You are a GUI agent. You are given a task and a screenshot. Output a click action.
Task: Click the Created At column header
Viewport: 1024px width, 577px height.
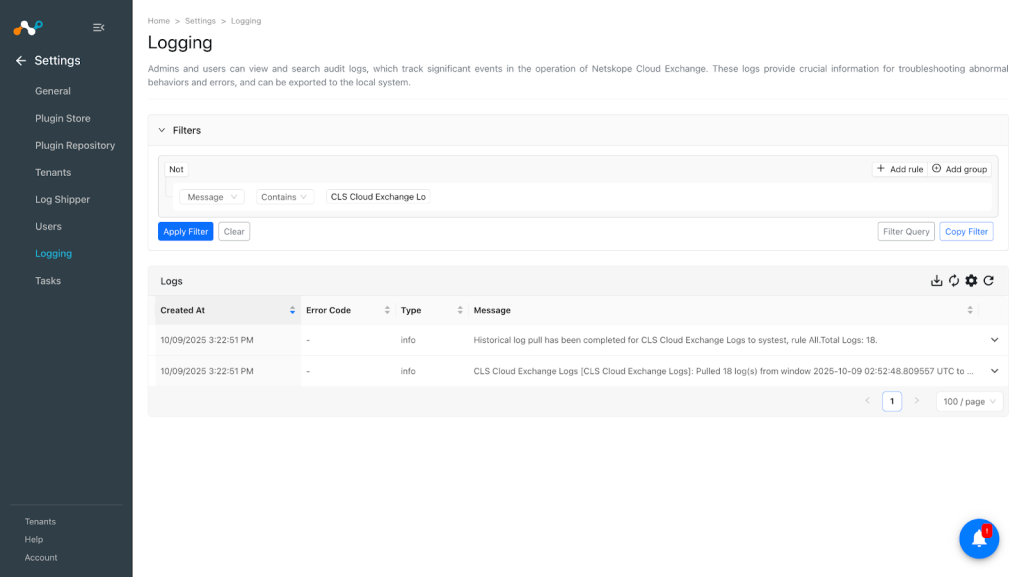(228, 311)
